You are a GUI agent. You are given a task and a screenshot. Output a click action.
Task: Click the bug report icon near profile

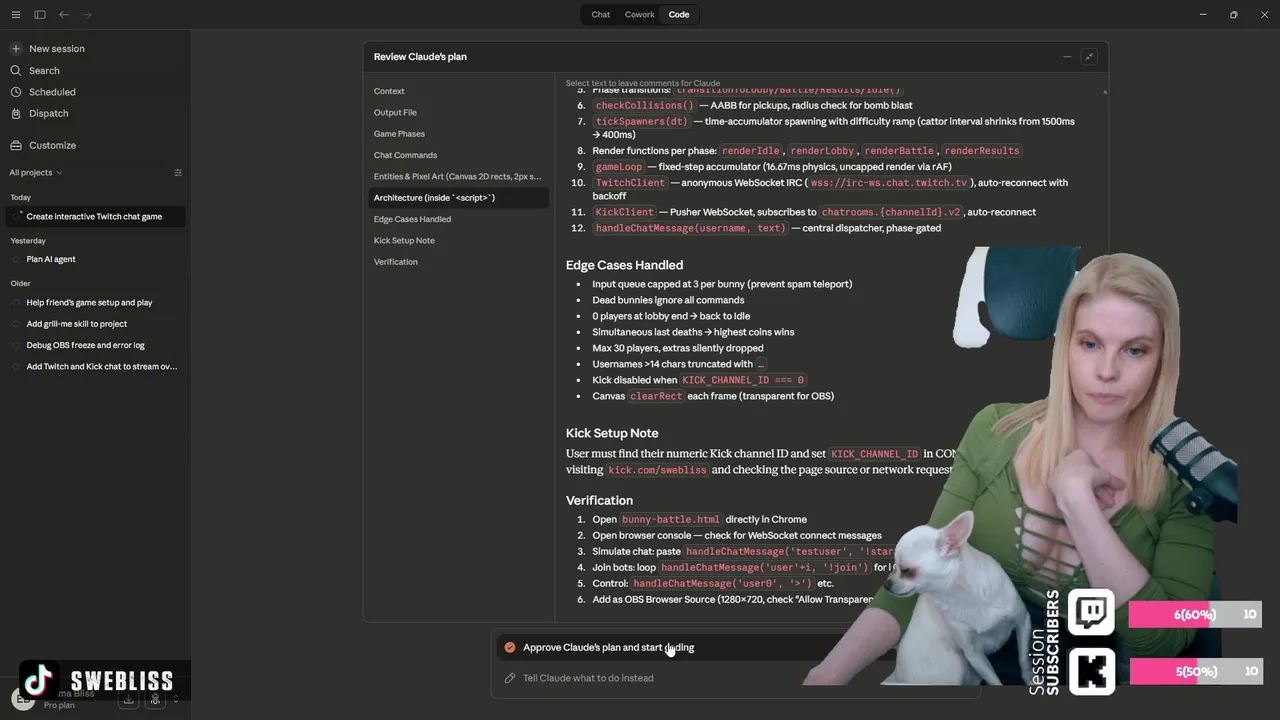pos(155,700)
